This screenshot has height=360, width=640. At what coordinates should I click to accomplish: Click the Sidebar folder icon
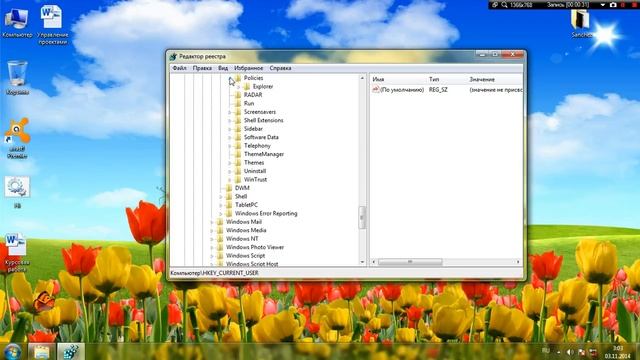pos(238,129)
